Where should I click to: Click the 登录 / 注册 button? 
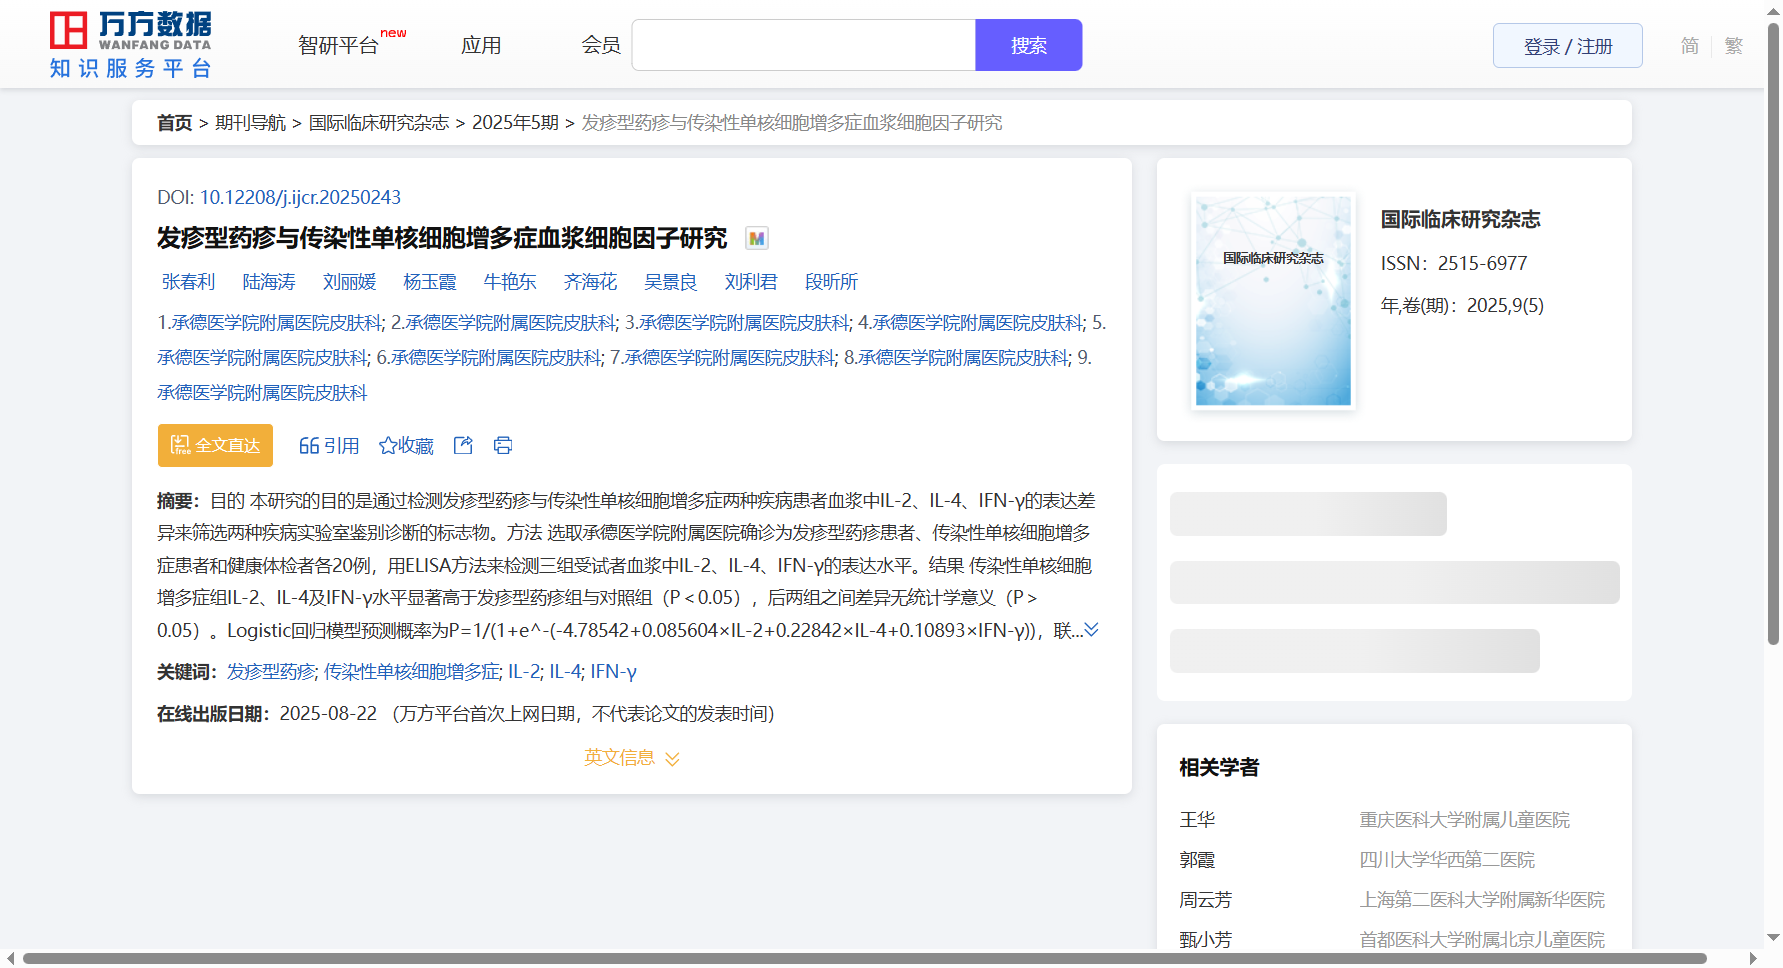click(x=1567, y=46)
